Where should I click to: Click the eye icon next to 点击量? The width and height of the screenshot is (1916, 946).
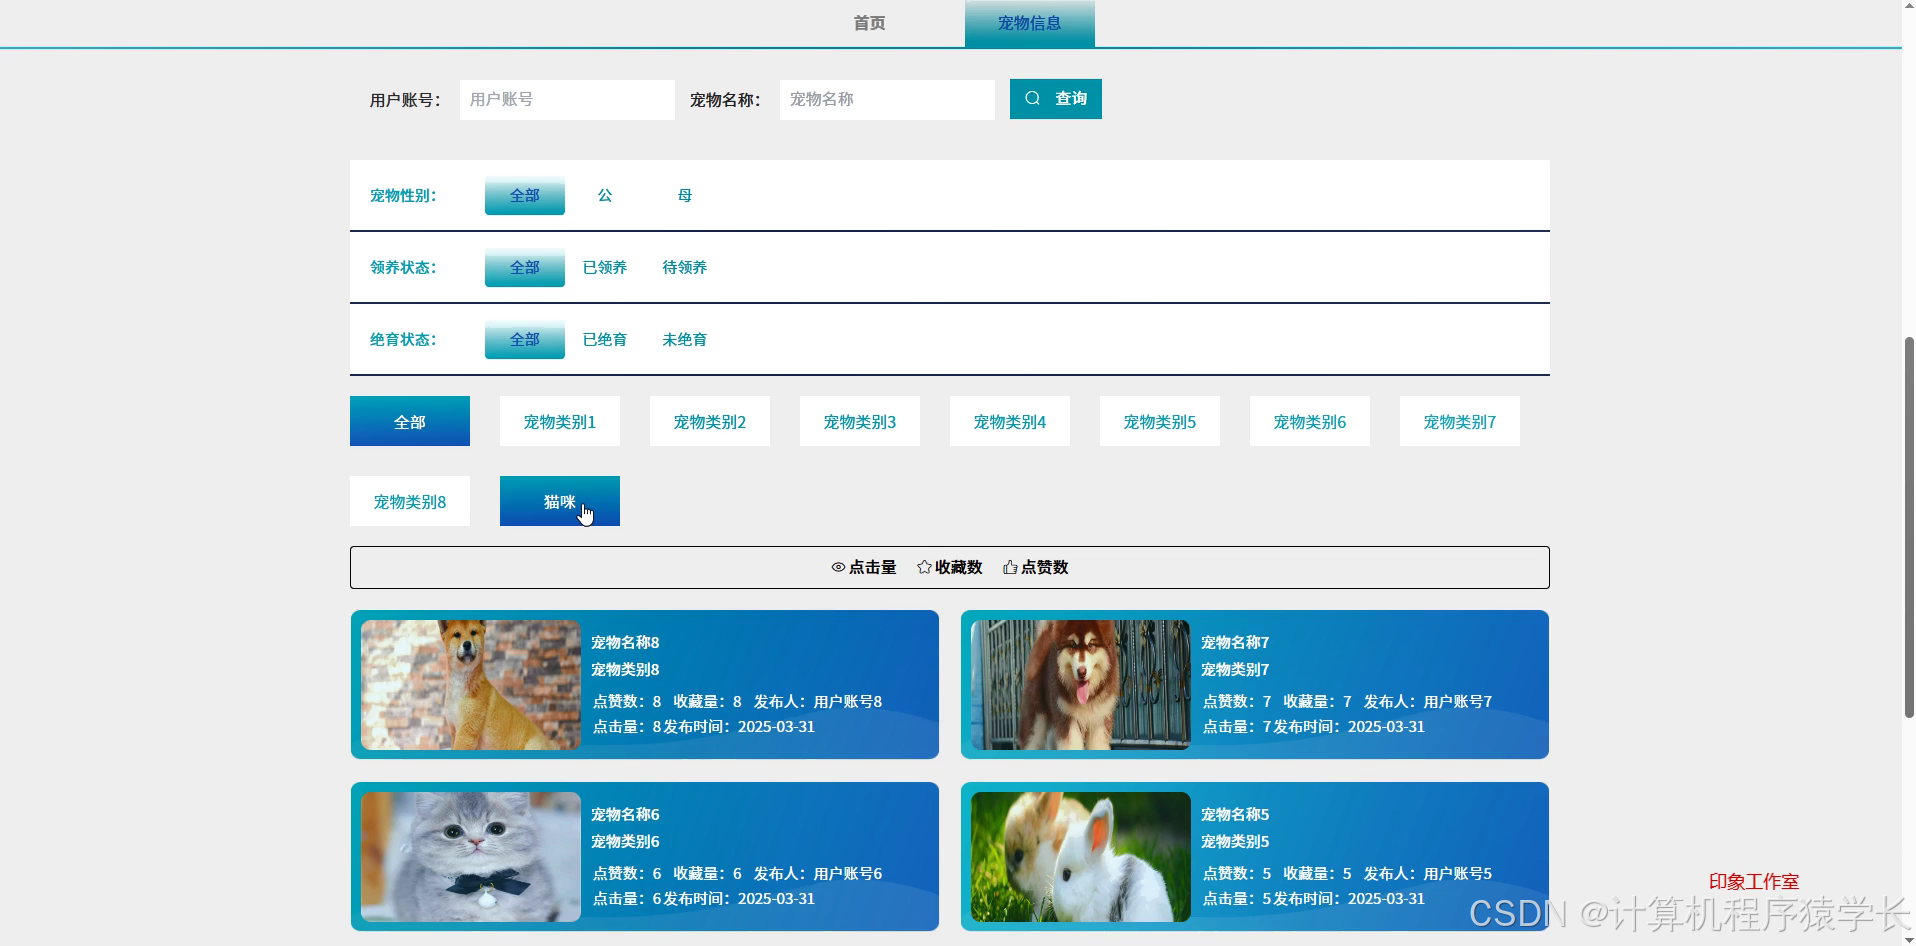click(838, 567)
